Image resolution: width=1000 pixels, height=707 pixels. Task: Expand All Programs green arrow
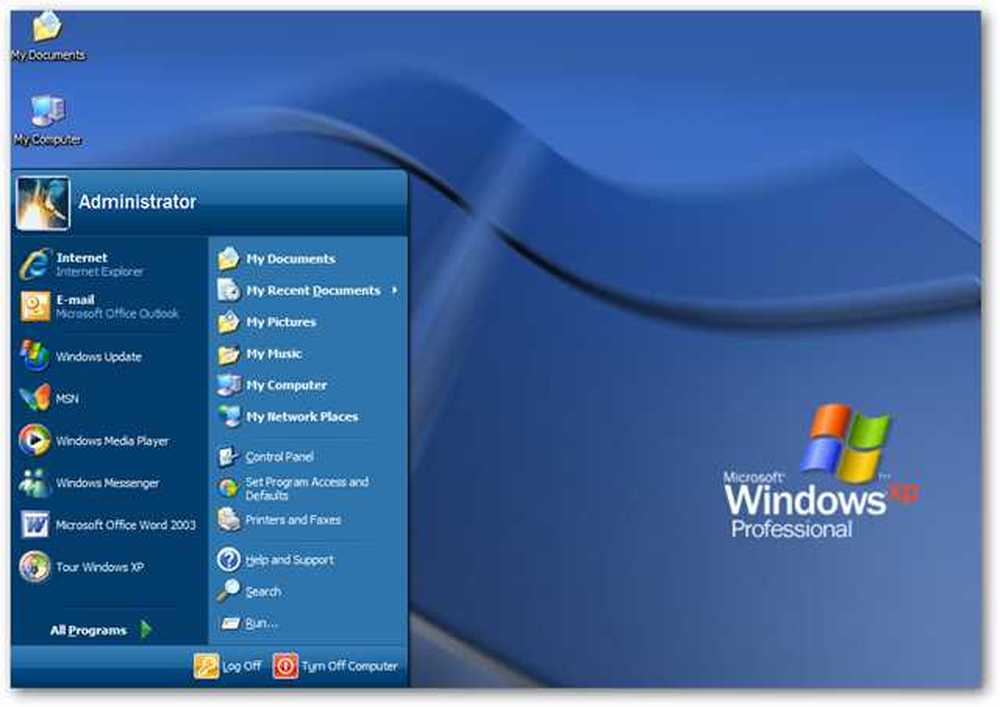point(146,629)
